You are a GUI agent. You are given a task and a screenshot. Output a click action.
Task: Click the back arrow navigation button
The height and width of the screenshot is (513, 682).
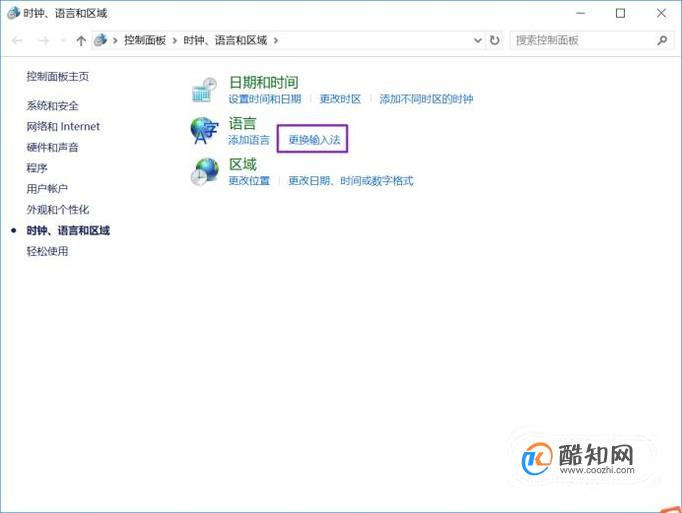point(17,40)
